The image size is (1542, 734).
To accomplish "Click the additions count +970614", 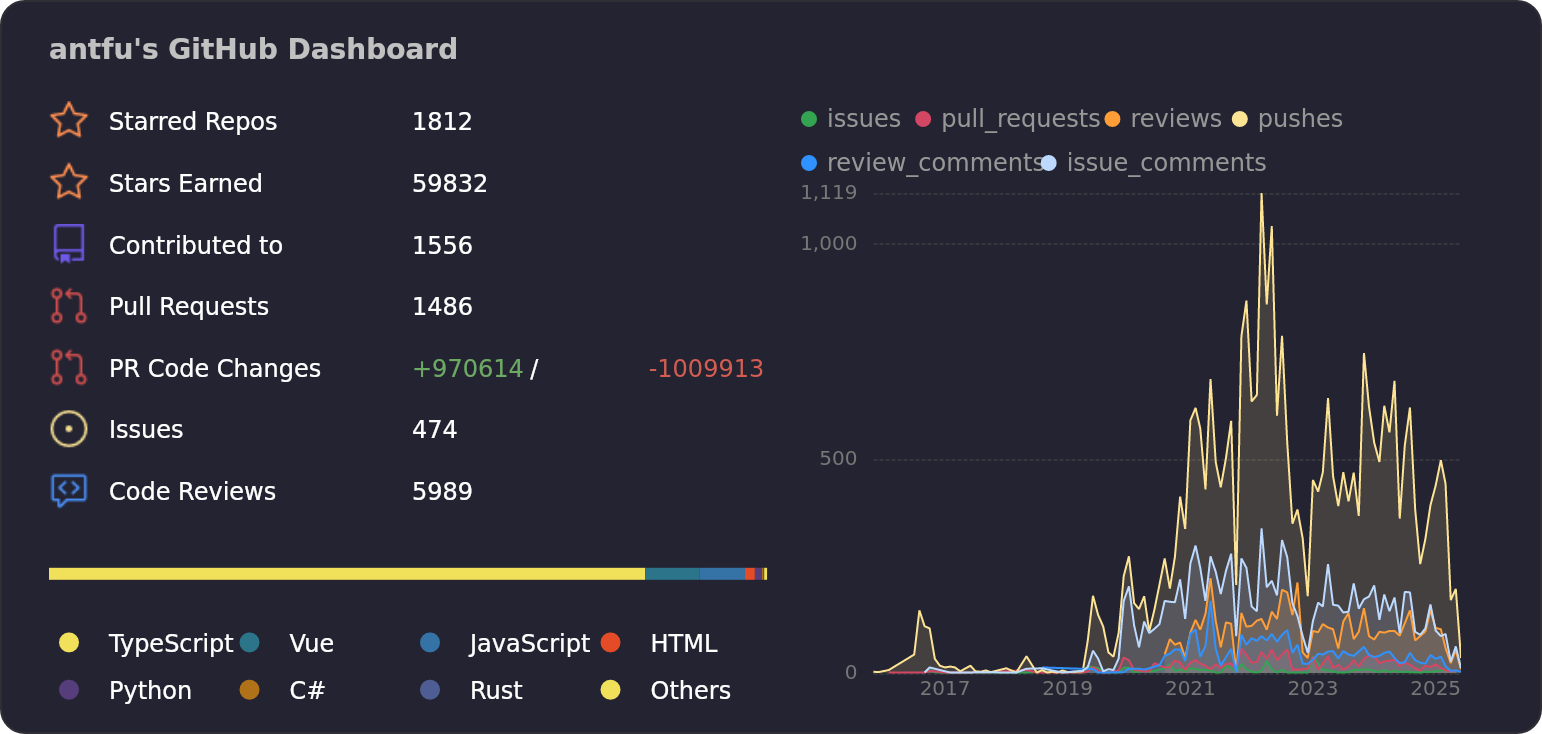I will [468, 369].
